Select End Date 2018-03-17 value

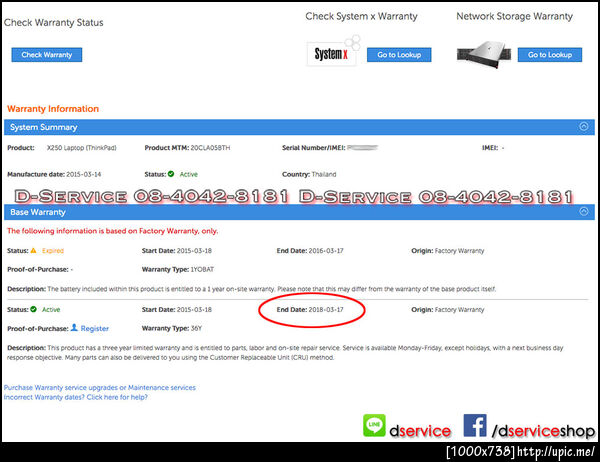click(326, 309)
